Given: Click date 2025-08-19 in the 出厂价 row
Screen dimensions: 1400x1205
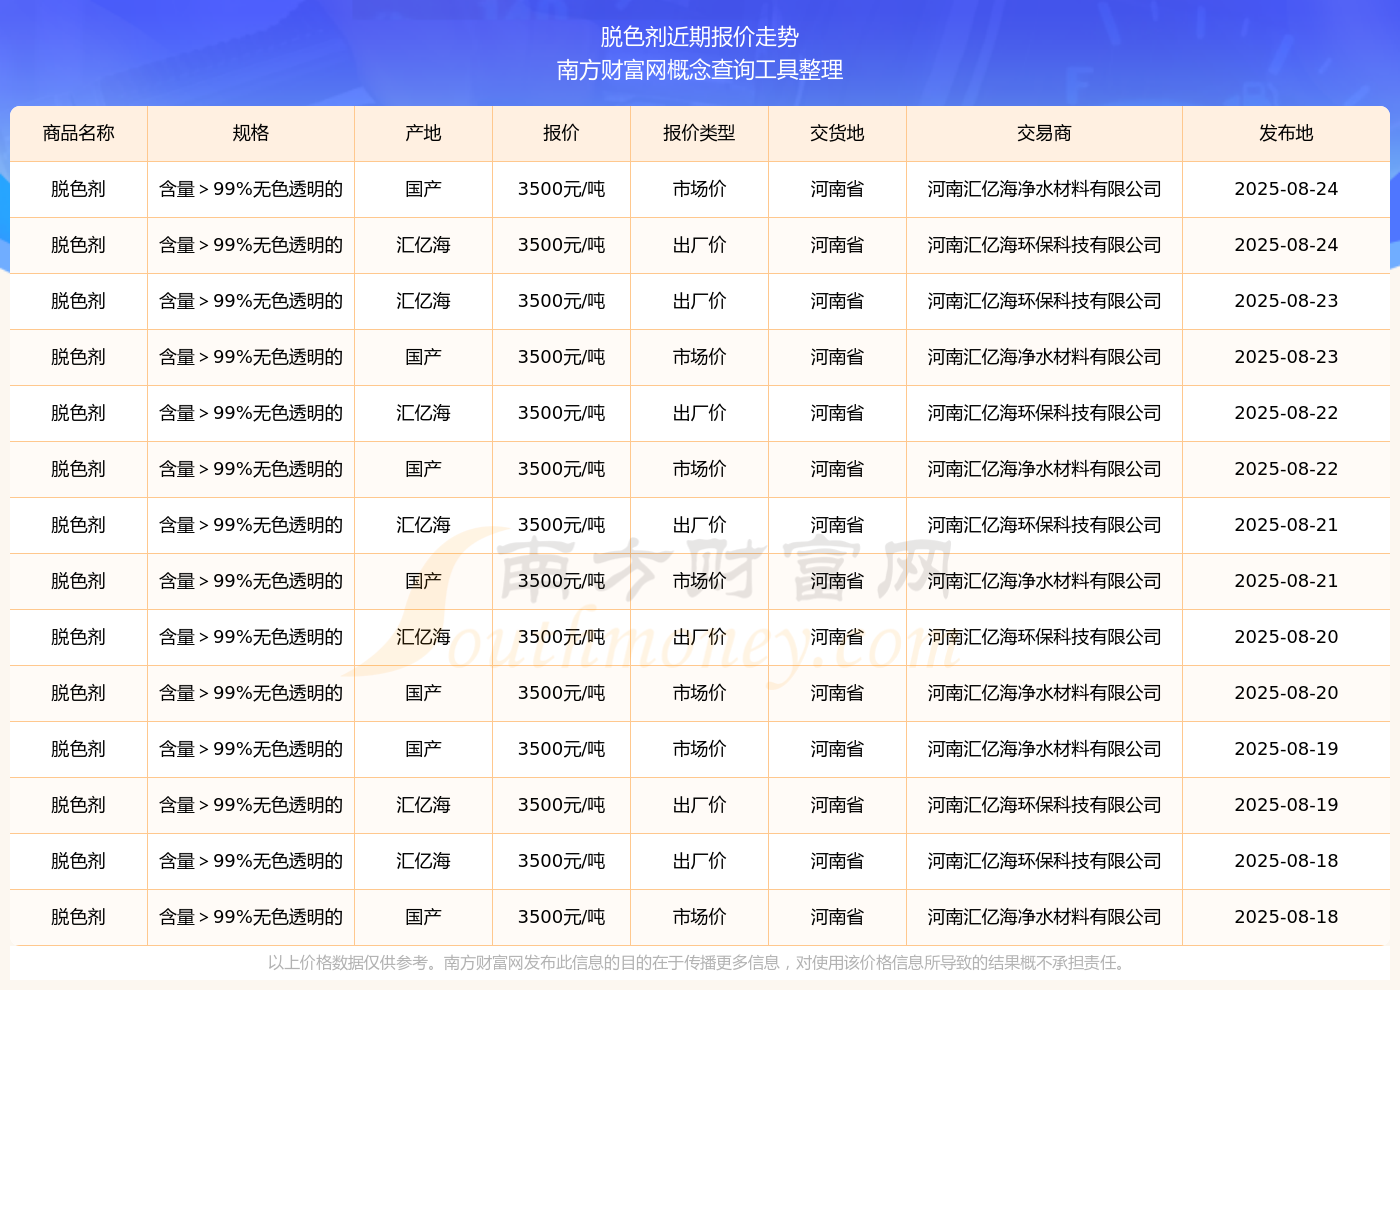Looking at the screenshot, I should (x=1286, y=805).
